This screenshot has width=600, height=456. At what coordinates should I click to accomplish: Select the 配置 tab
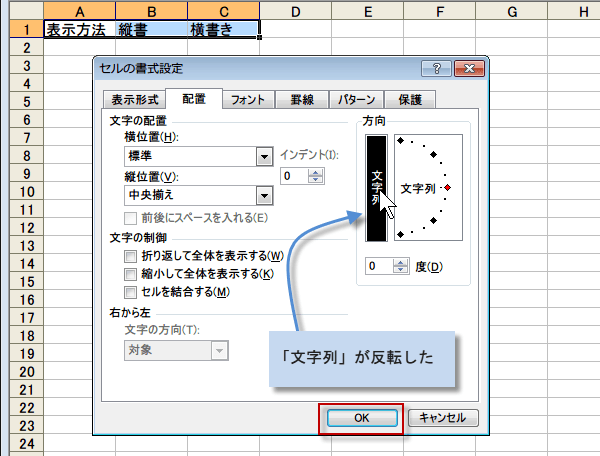[194, 99]
